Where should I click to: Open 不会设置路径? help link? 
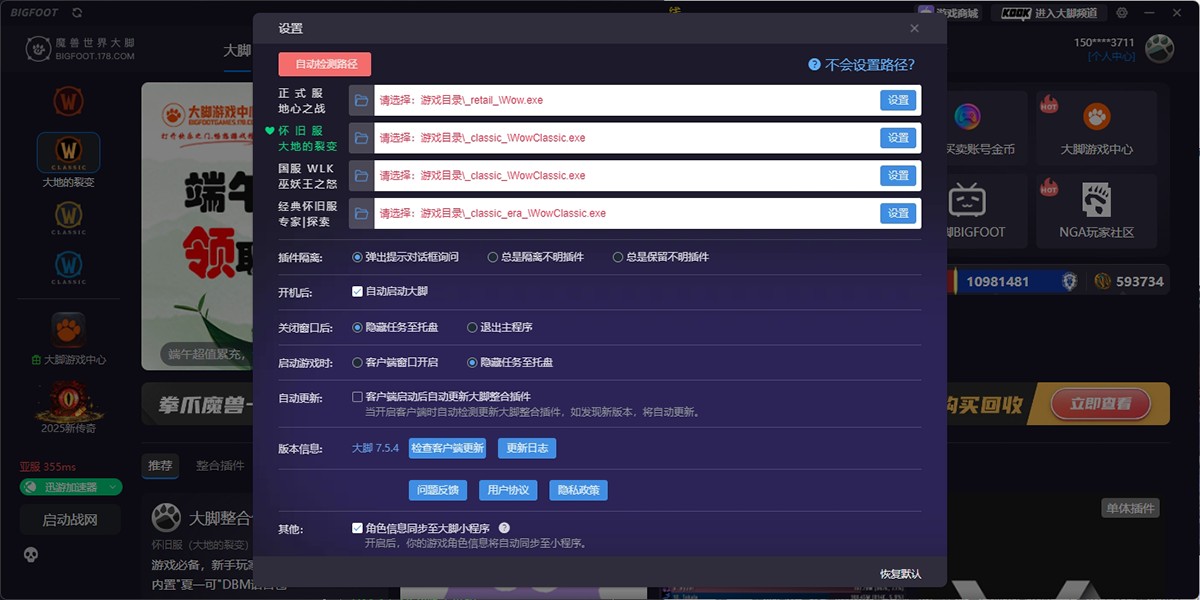pyautogui.click(x=865, y=63)
